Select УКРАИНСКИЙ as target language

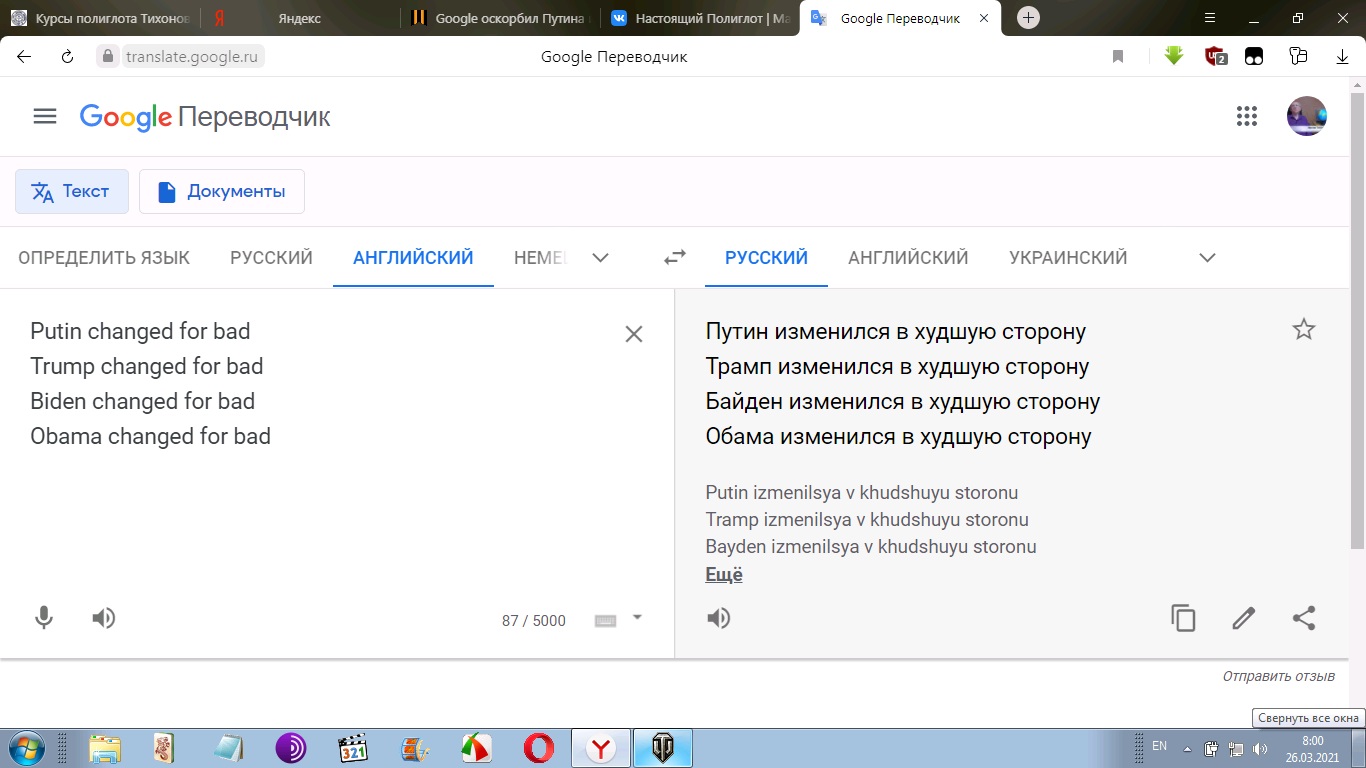[1068, 258]
